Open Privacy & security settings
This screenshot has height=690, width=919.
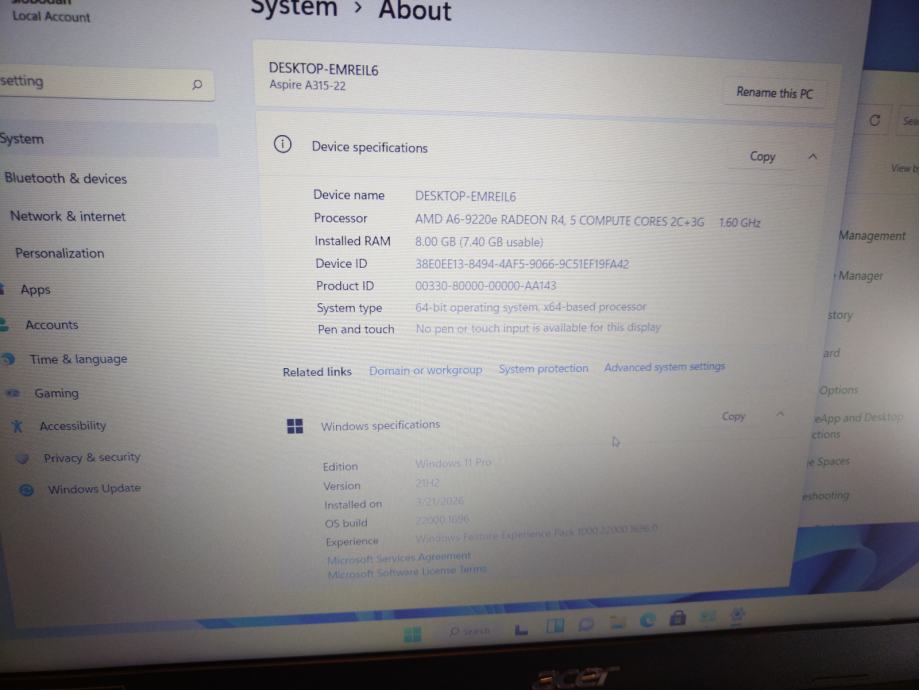click(x=91, y=457)
